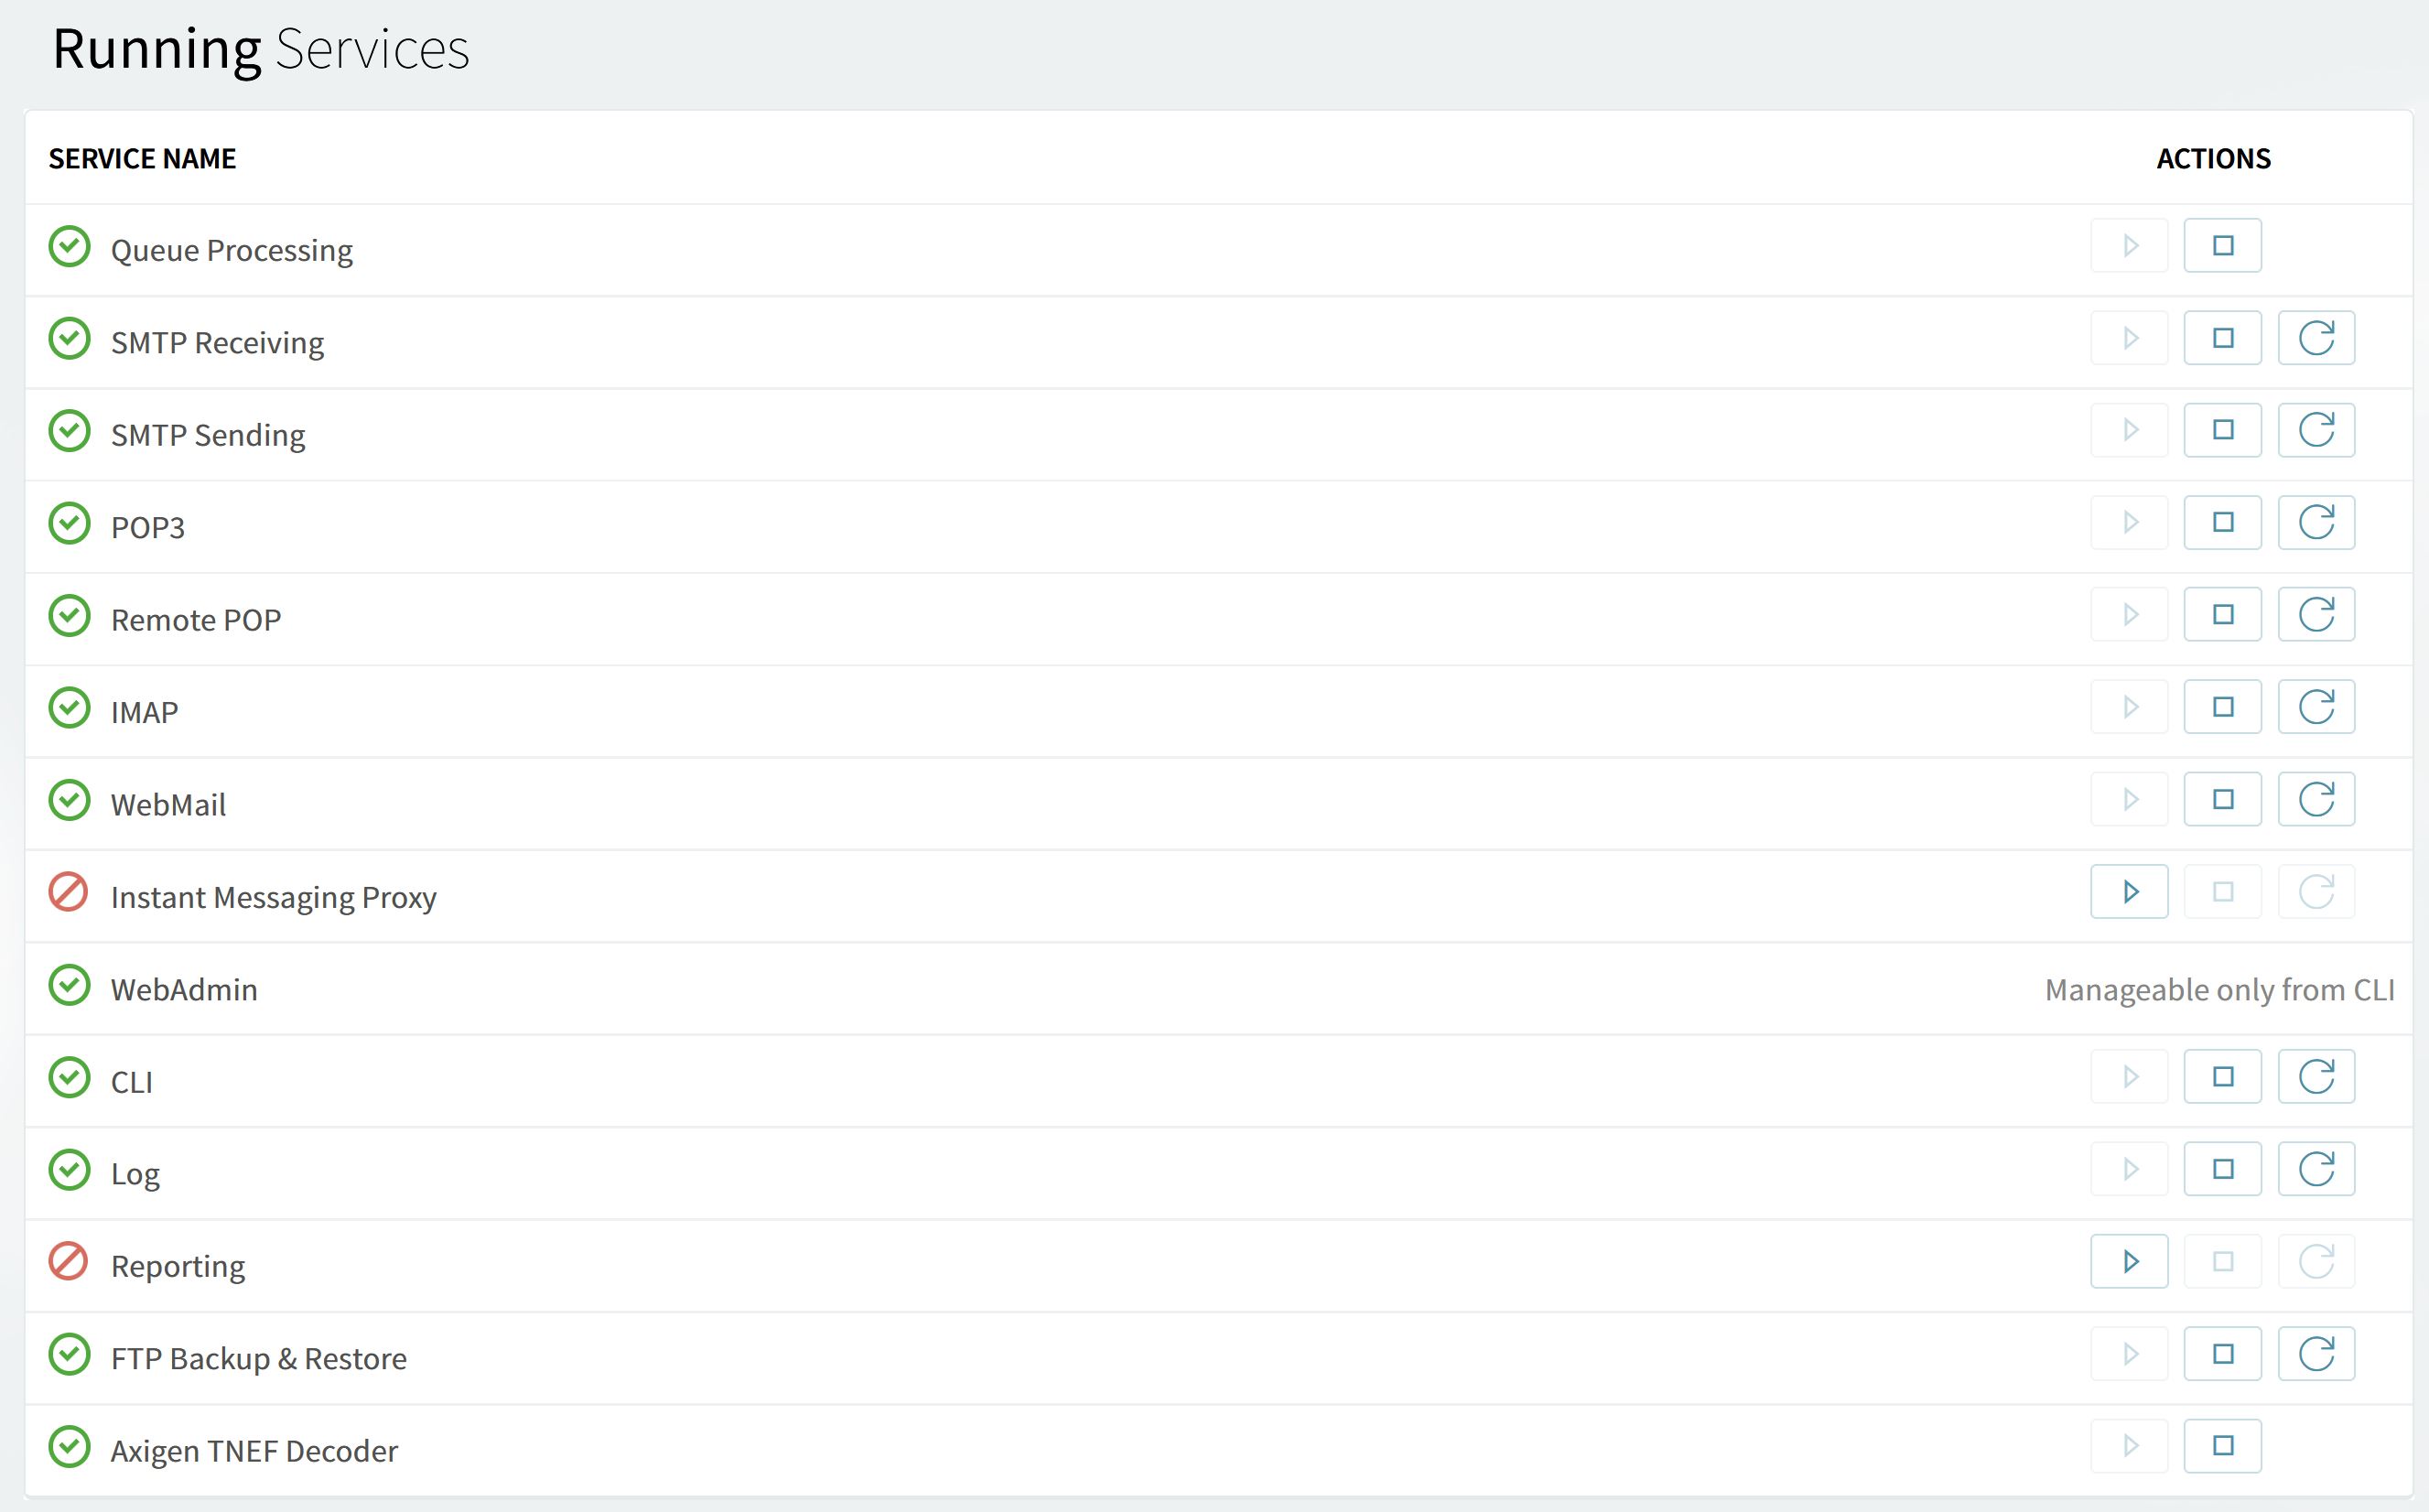2429x1512 pixels.
Task: Click the SERVICE NAME column header
Action: 142,158
